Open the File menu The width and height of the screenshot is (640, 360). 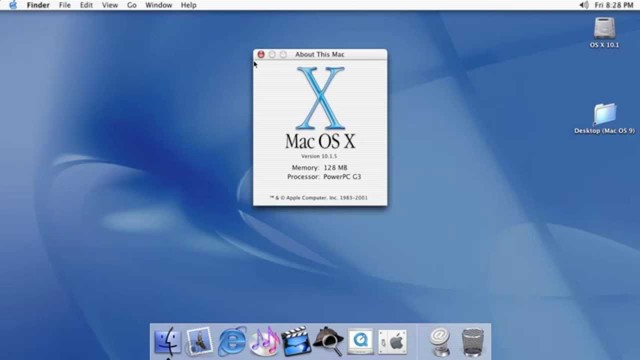pyautogui.click(x=64, y=5)
